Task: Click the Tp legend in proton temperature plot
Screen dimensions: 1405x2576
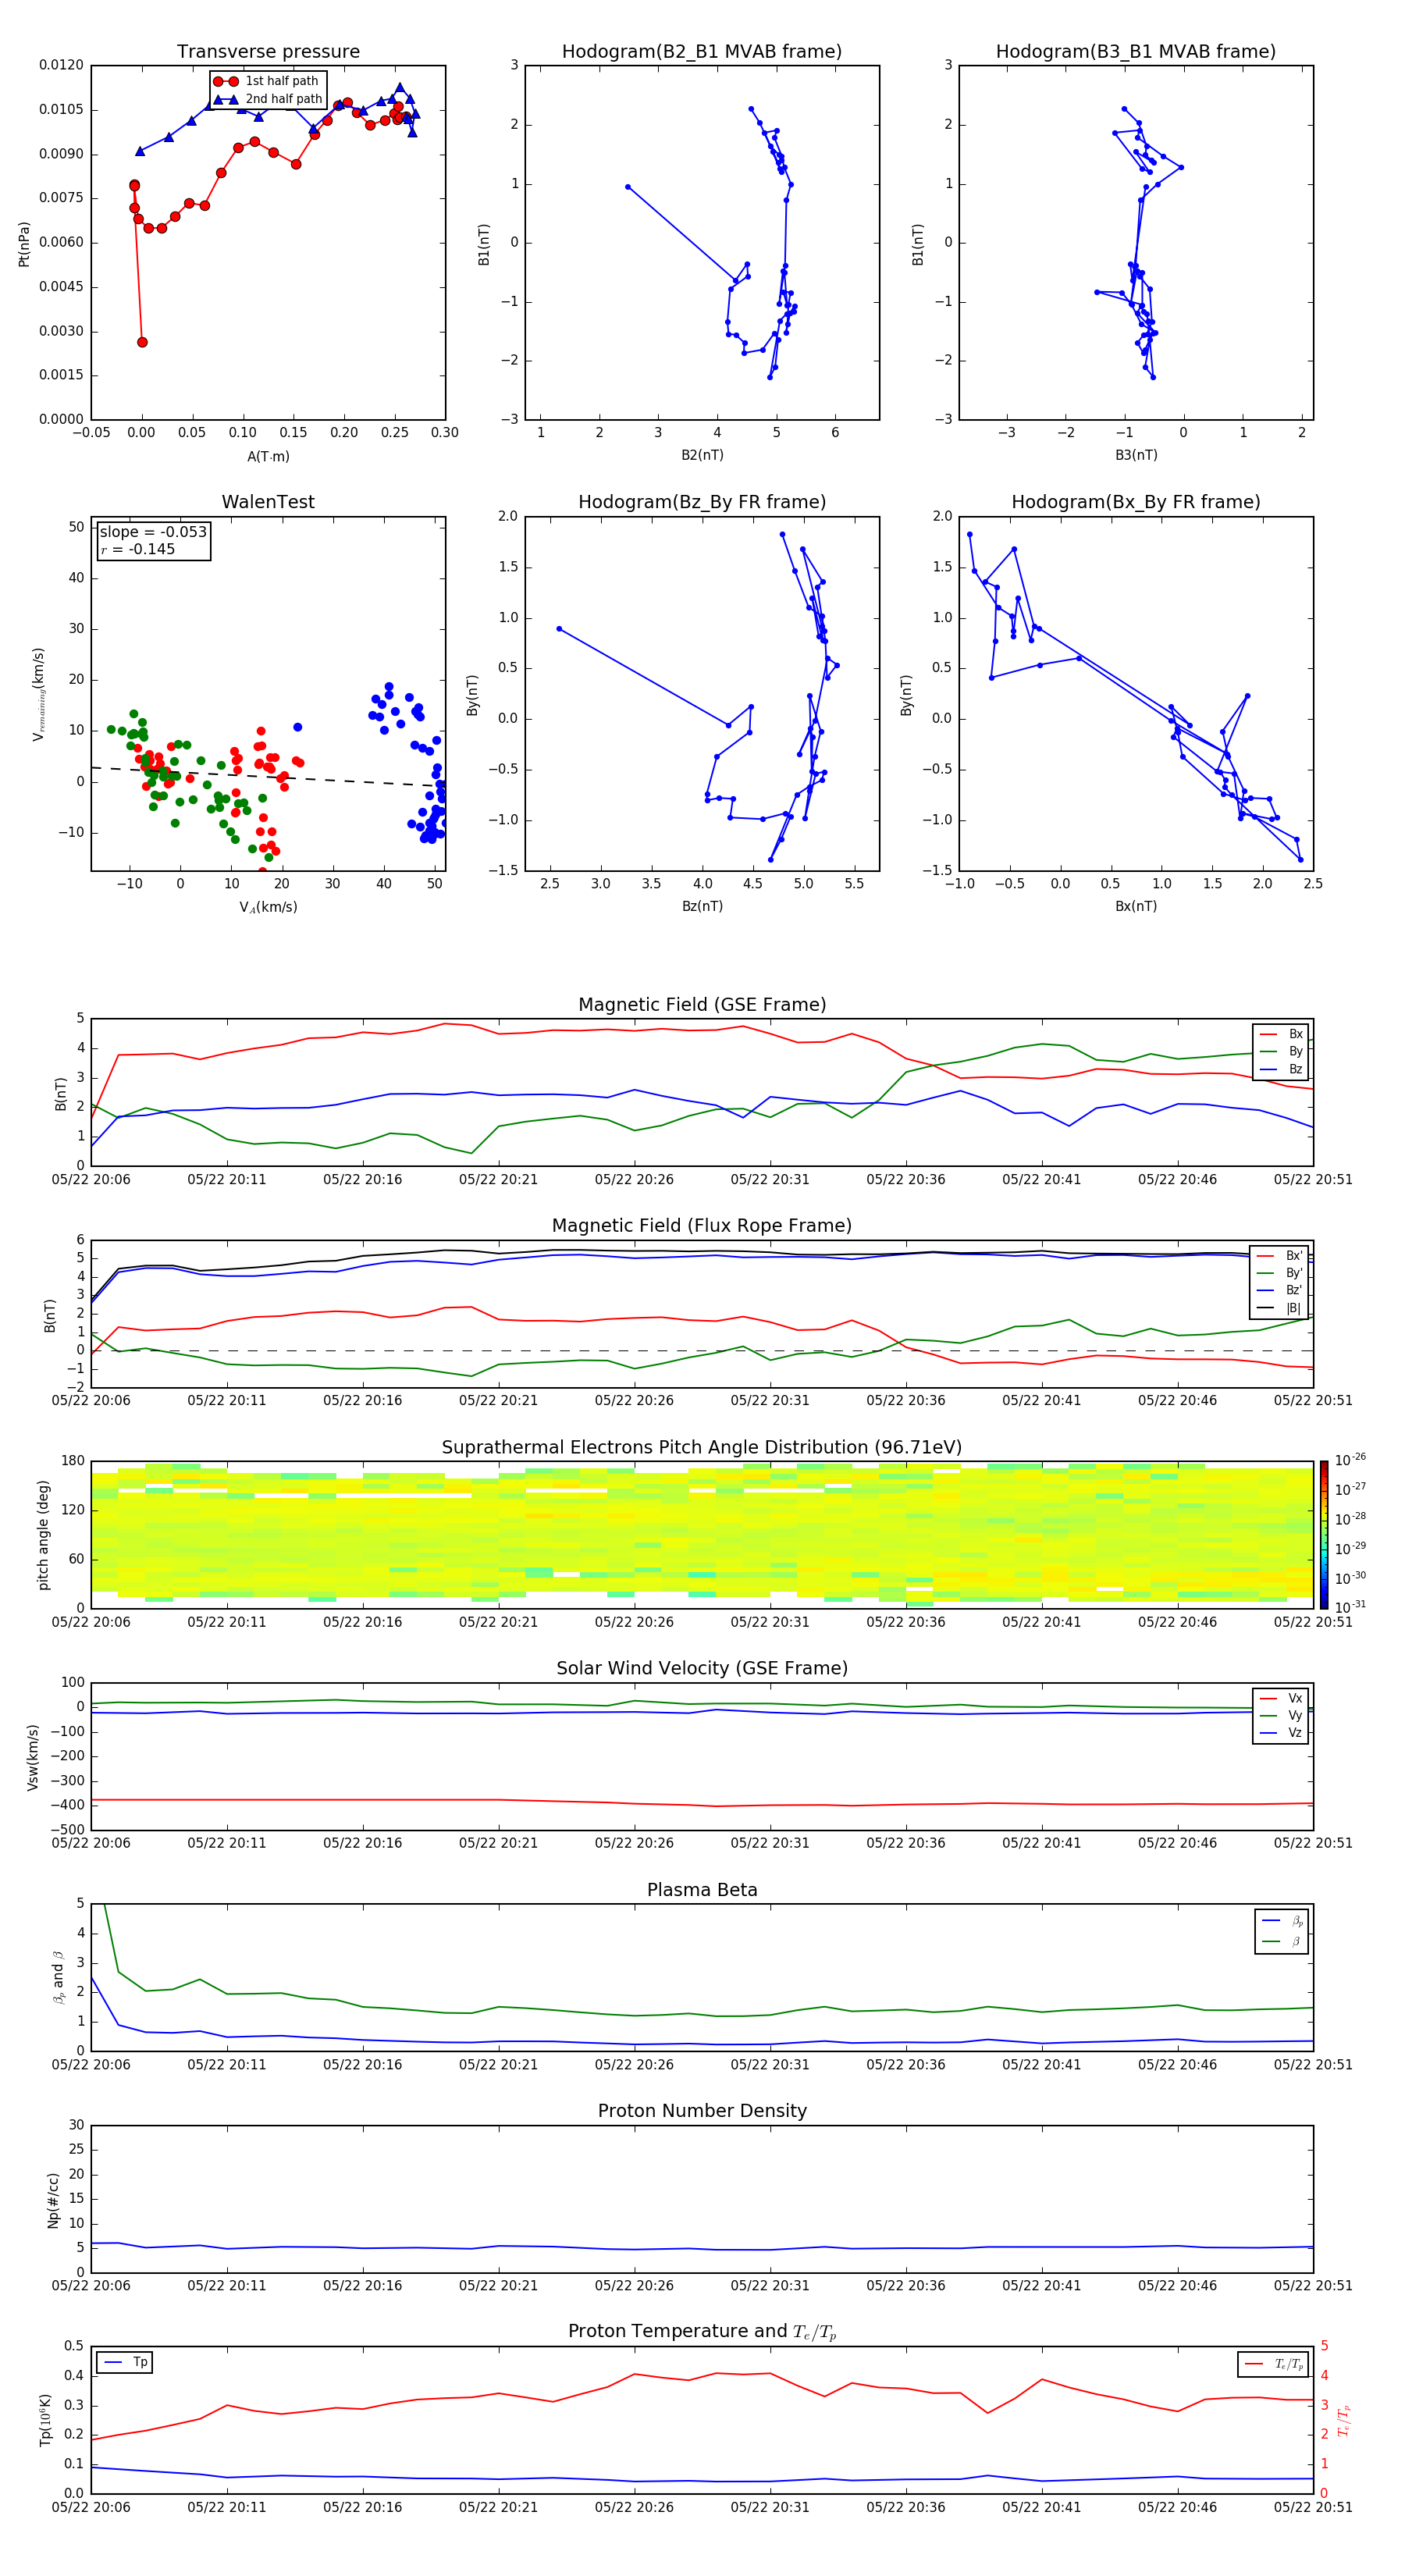Action: [125, 2362]
